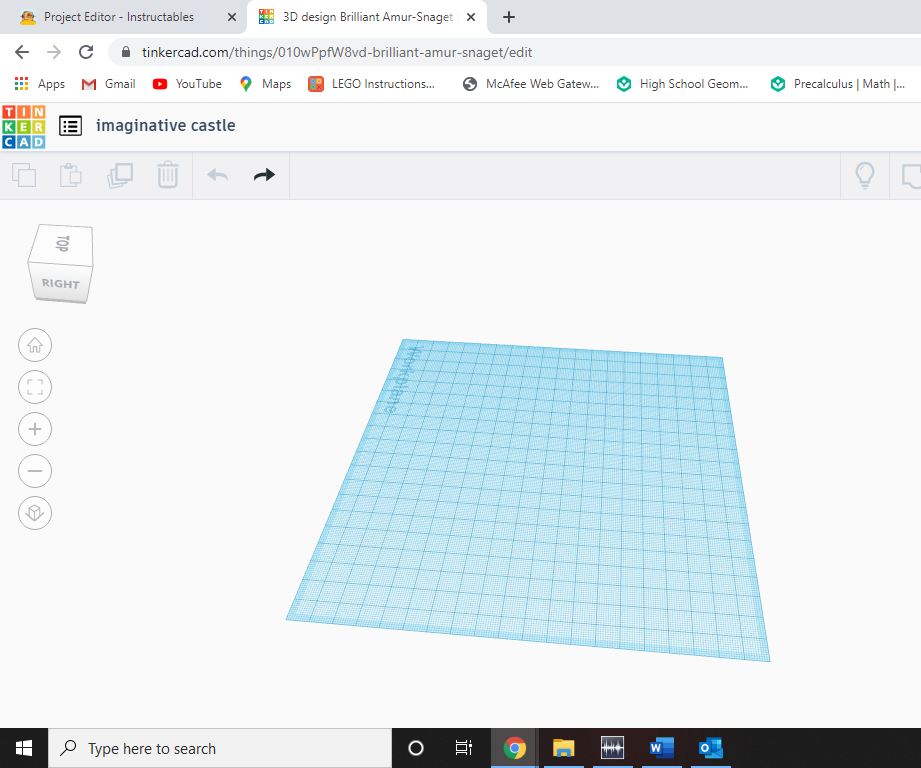The height and width of the screenshot is (768, 921).
Task: Open the design list menu icon
Action: point(70,126)
